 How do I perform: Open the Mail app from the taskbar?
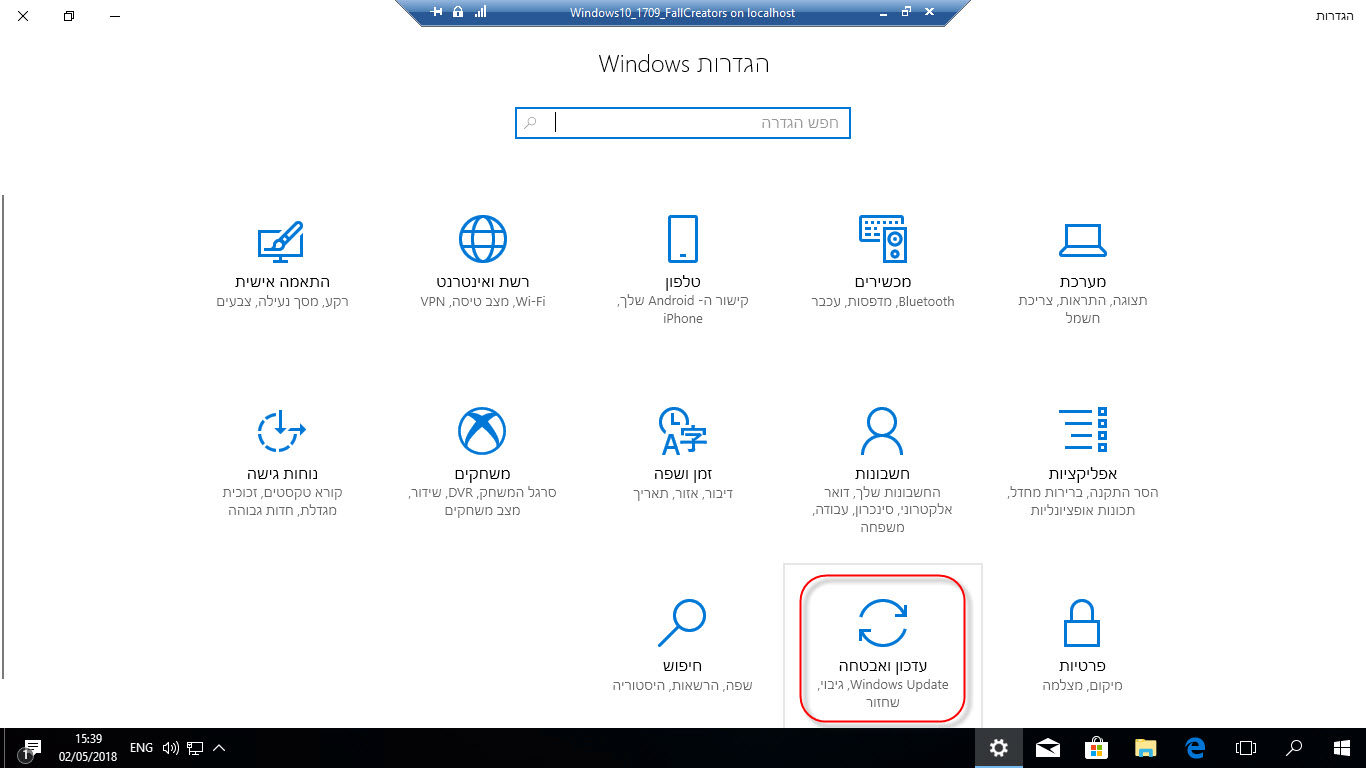point(1048,748)
